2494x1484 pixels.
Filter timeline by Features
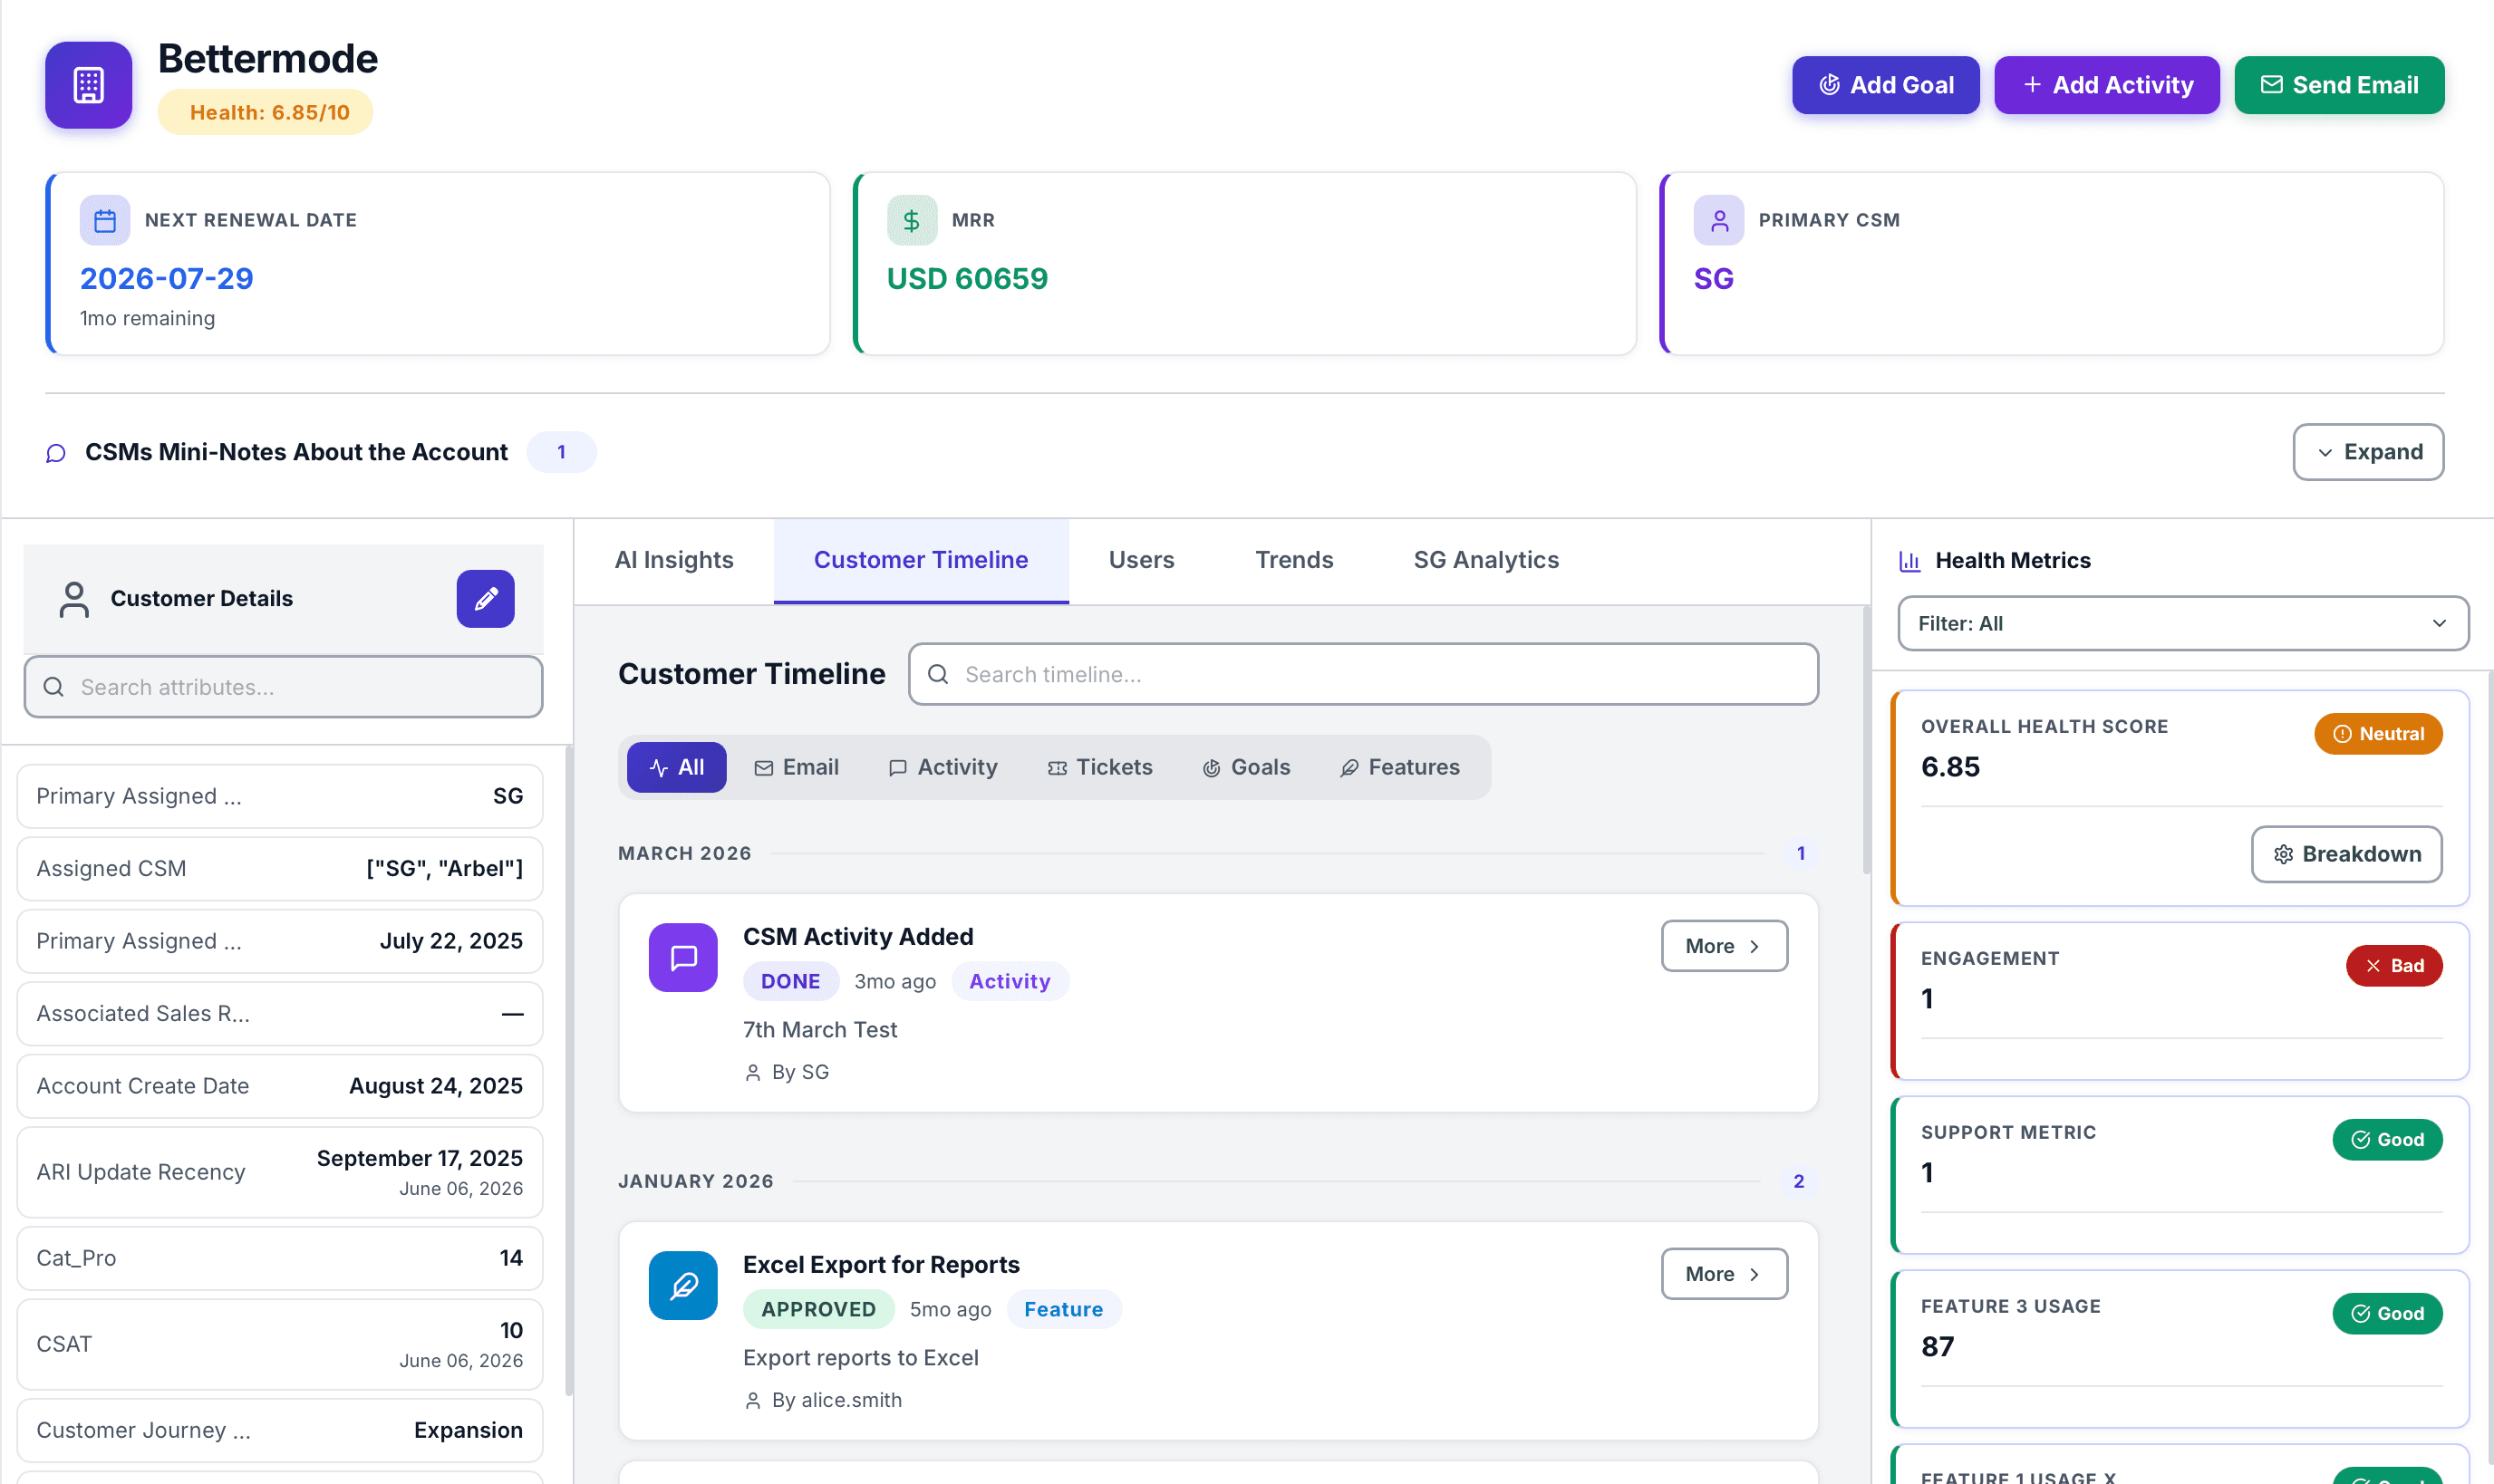[1400, 767]
